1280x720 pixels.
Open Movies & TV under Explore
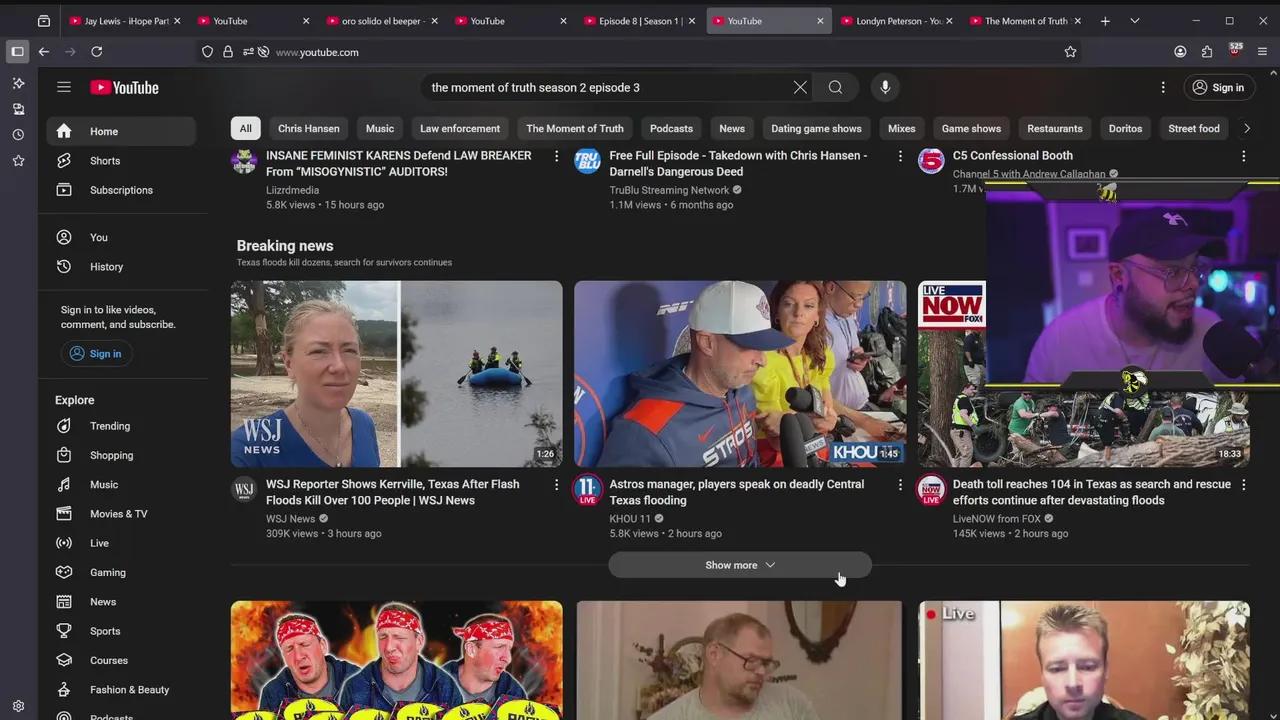[121, 514]
